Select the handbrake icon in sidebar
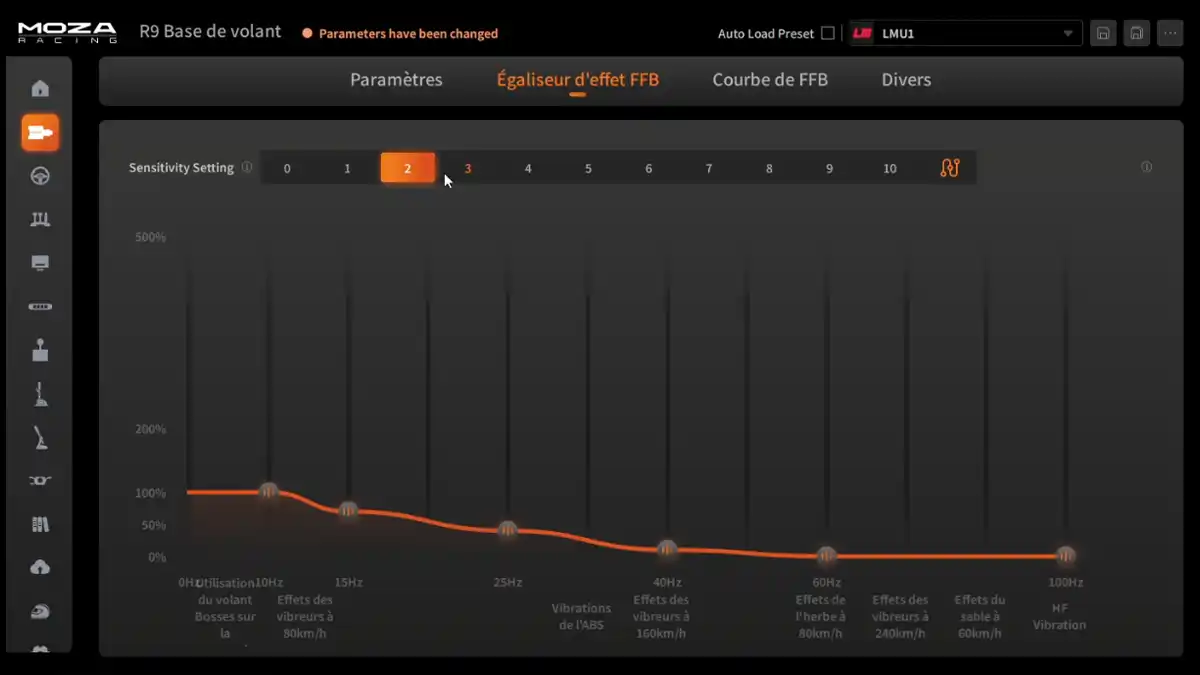 pos(40,438)
